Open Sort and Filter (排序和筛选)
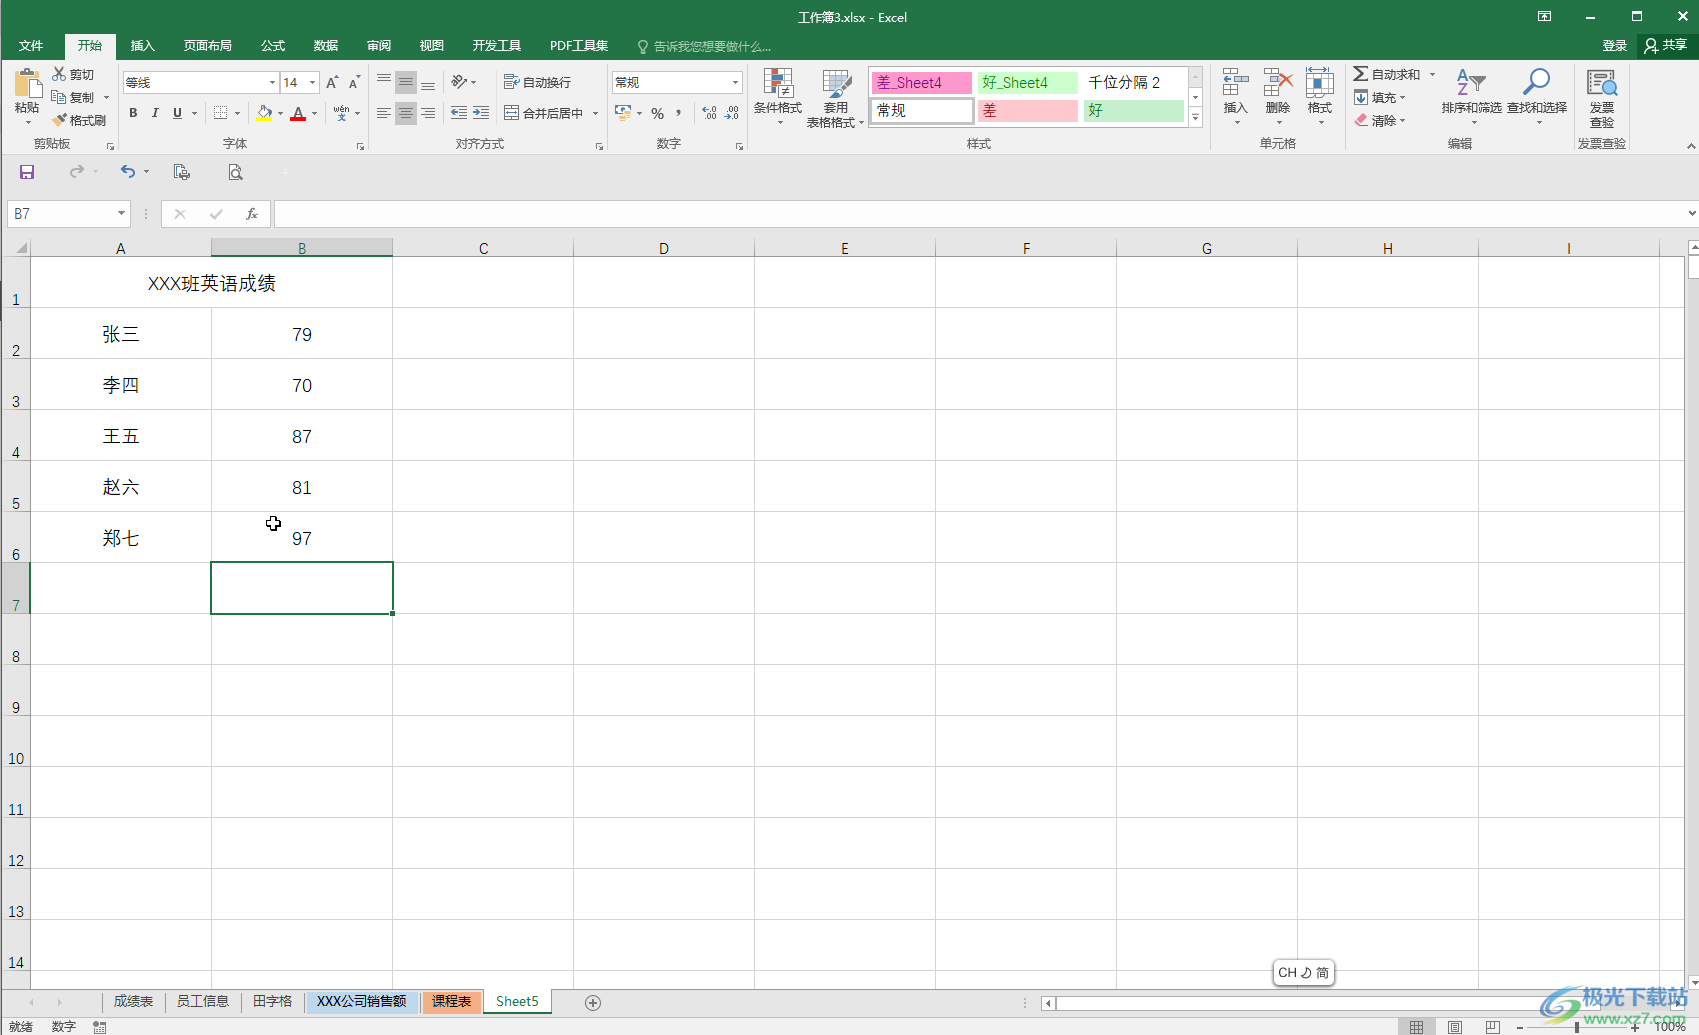Viewport: 1699px width, 1035px height. coord(1471,96)
